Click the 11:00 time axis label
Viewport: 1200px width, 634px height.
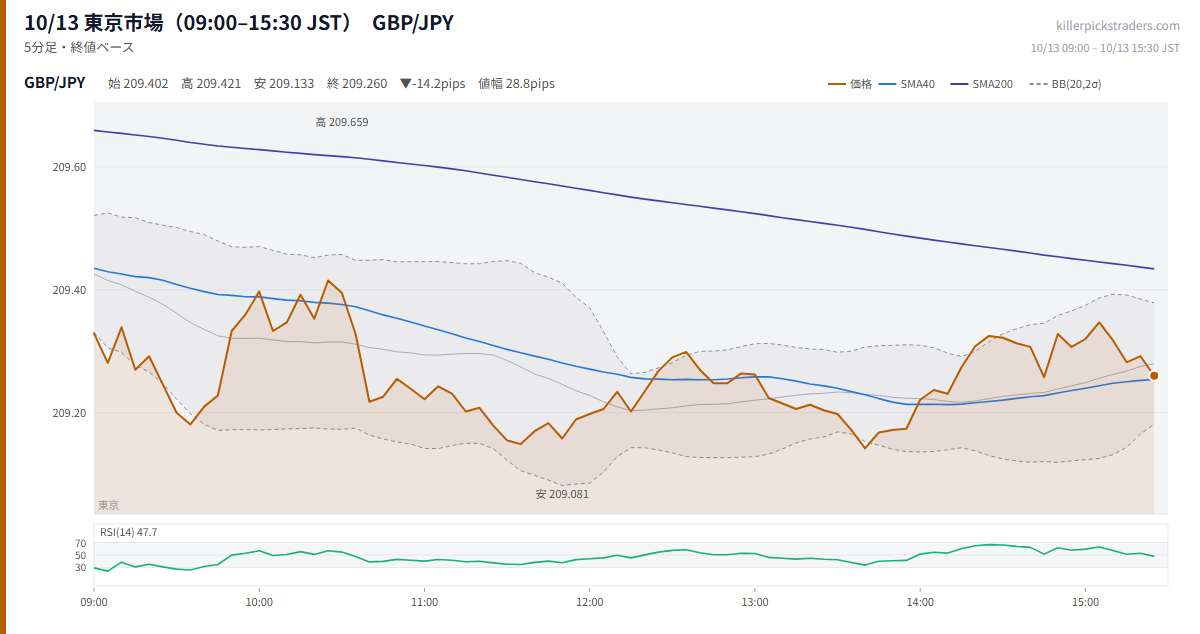(x=424, y=602)
